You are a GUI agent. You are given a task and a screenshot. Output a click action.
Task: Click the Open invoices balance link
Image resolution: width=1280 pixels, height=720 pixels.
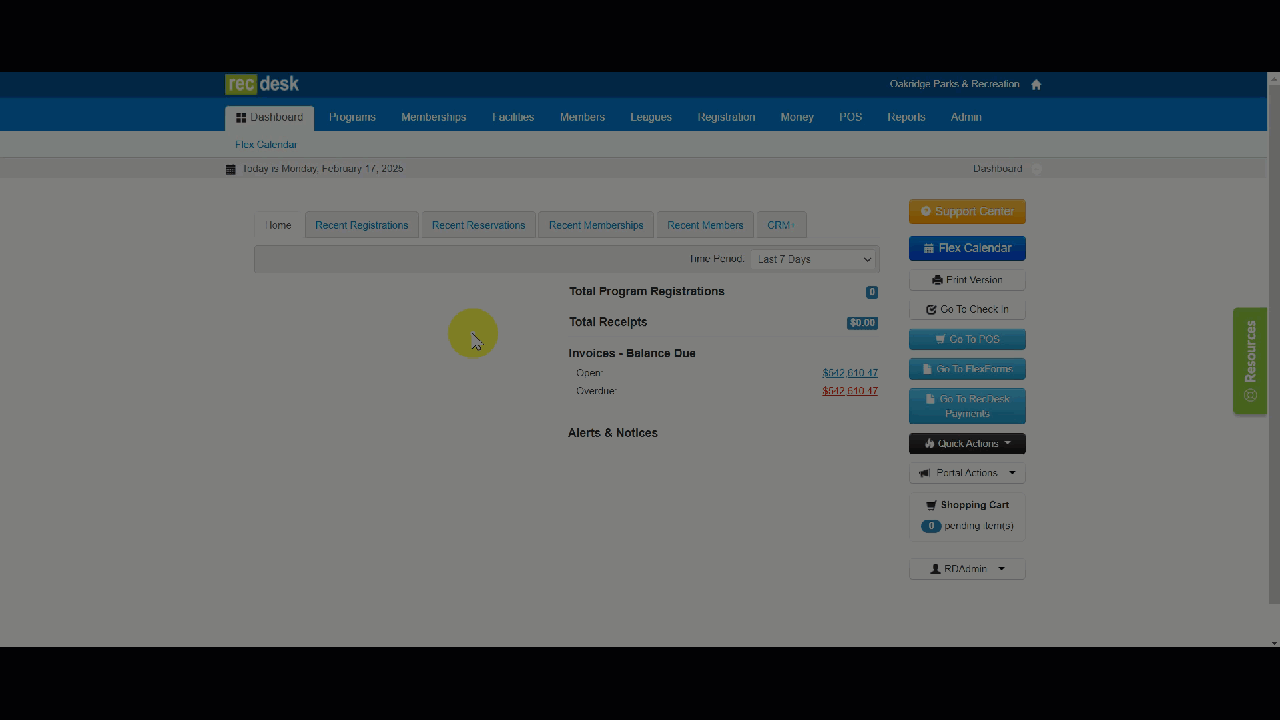coord(849,373)
